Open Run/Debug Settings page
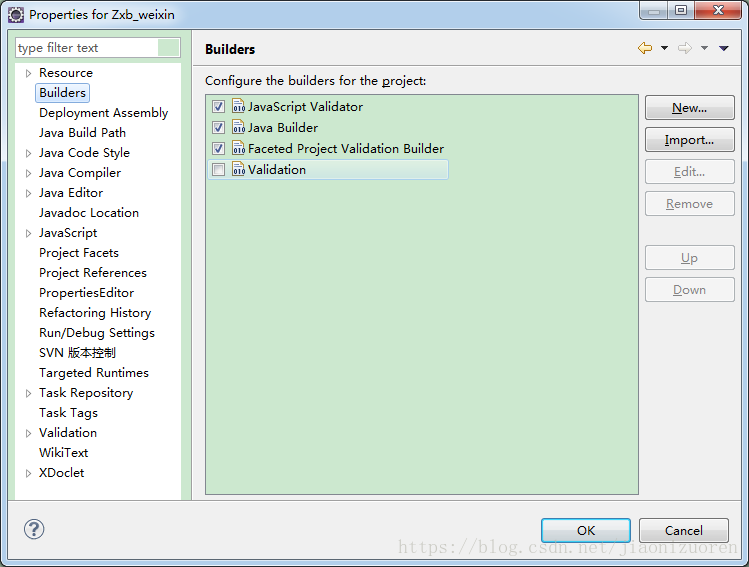The width and height of the screenshot is (749, 567). click(97, 333)
